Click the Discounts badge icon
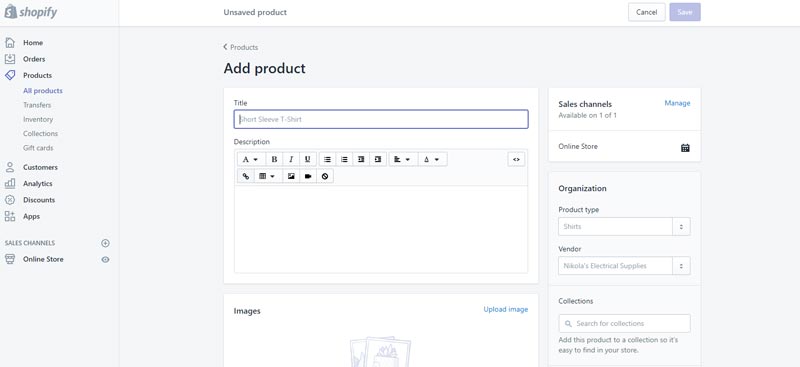The height and width of the screenshot is (367, 800). [x=10, y=200]
